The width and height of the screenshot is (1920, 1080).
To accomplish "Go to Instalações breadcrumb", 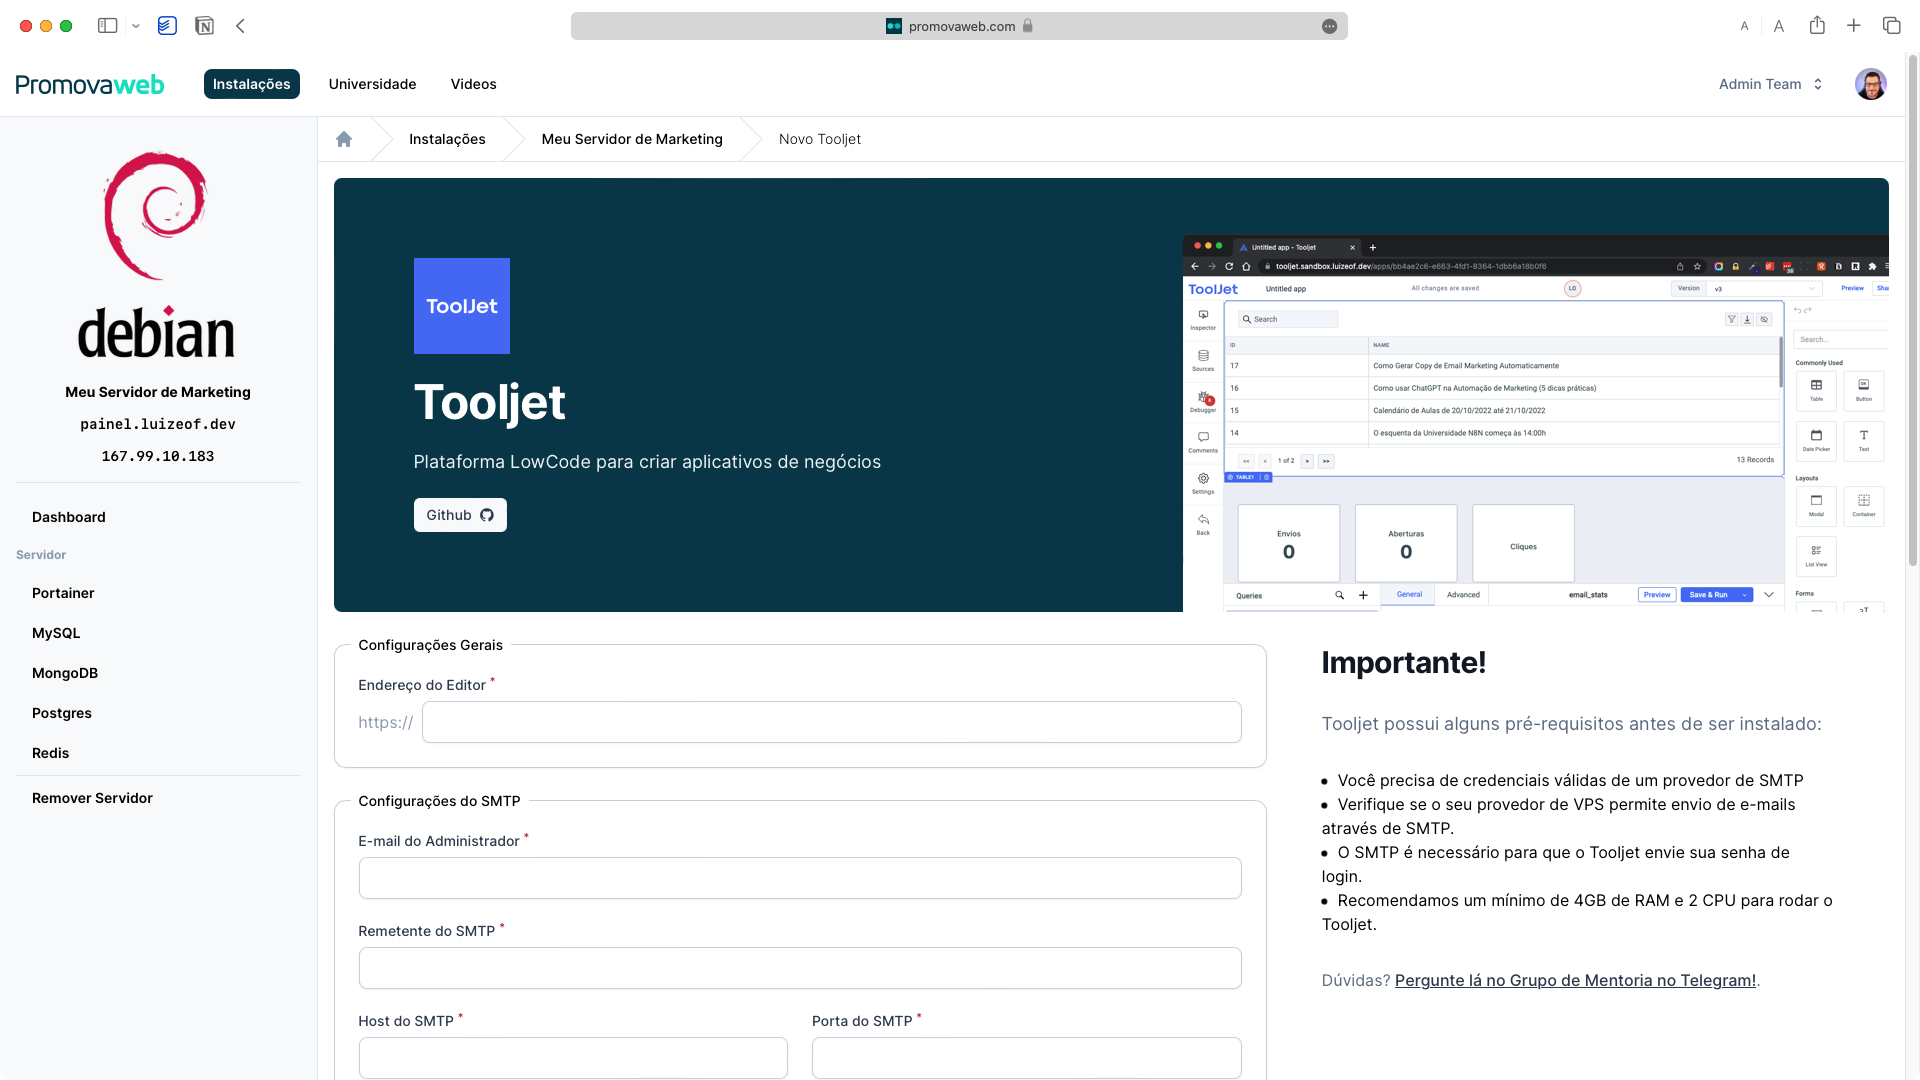I will point(447,139).
